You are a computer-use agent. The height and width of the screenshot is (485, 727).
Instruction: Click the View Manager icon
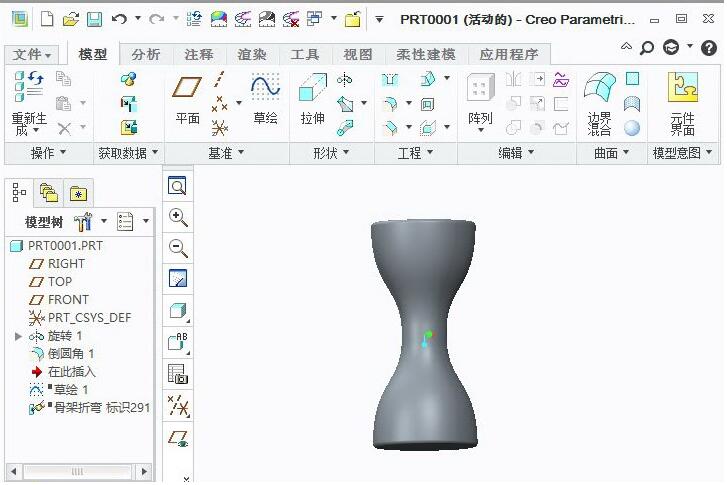point(178,374)
